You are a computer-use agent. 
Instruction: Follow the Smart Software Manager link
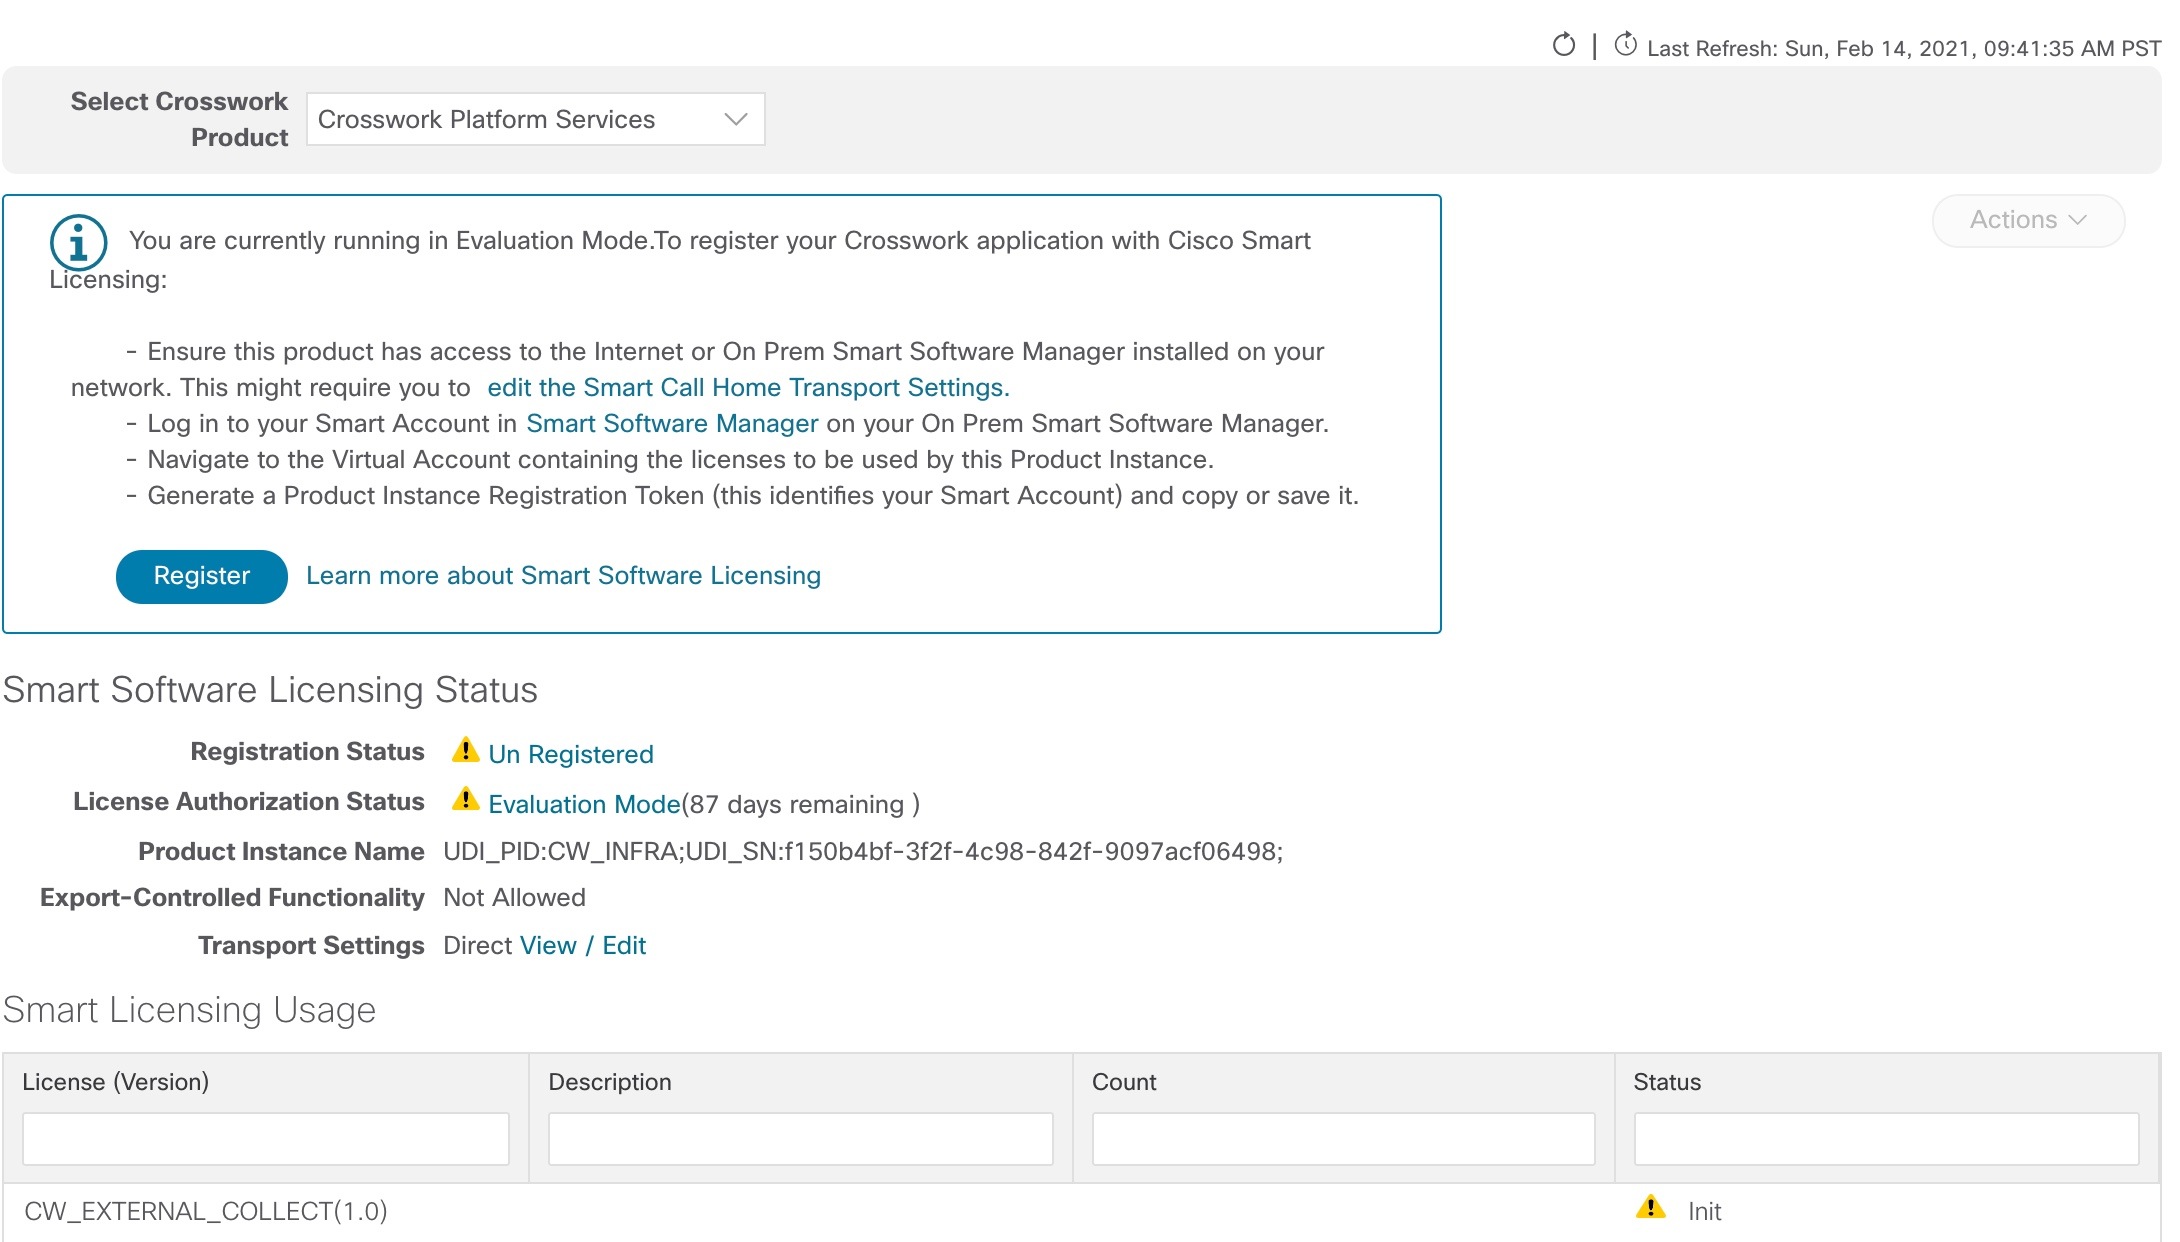[672, 424]
